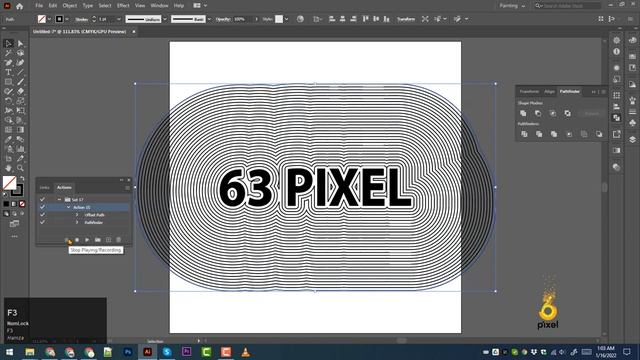Viewport: 640px width, 360px height.
Task: Select the Lasso tool
Action: (20, 53)
